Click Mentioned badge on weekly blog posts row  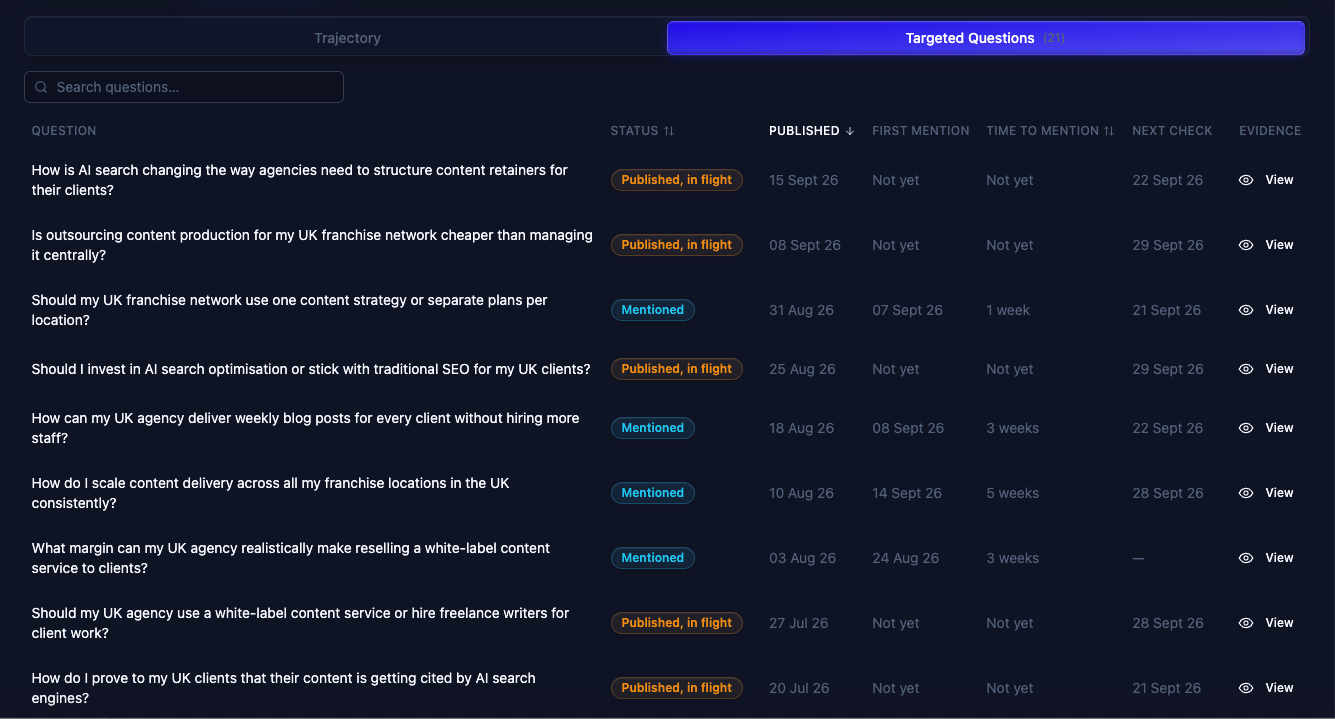(653, 428)
